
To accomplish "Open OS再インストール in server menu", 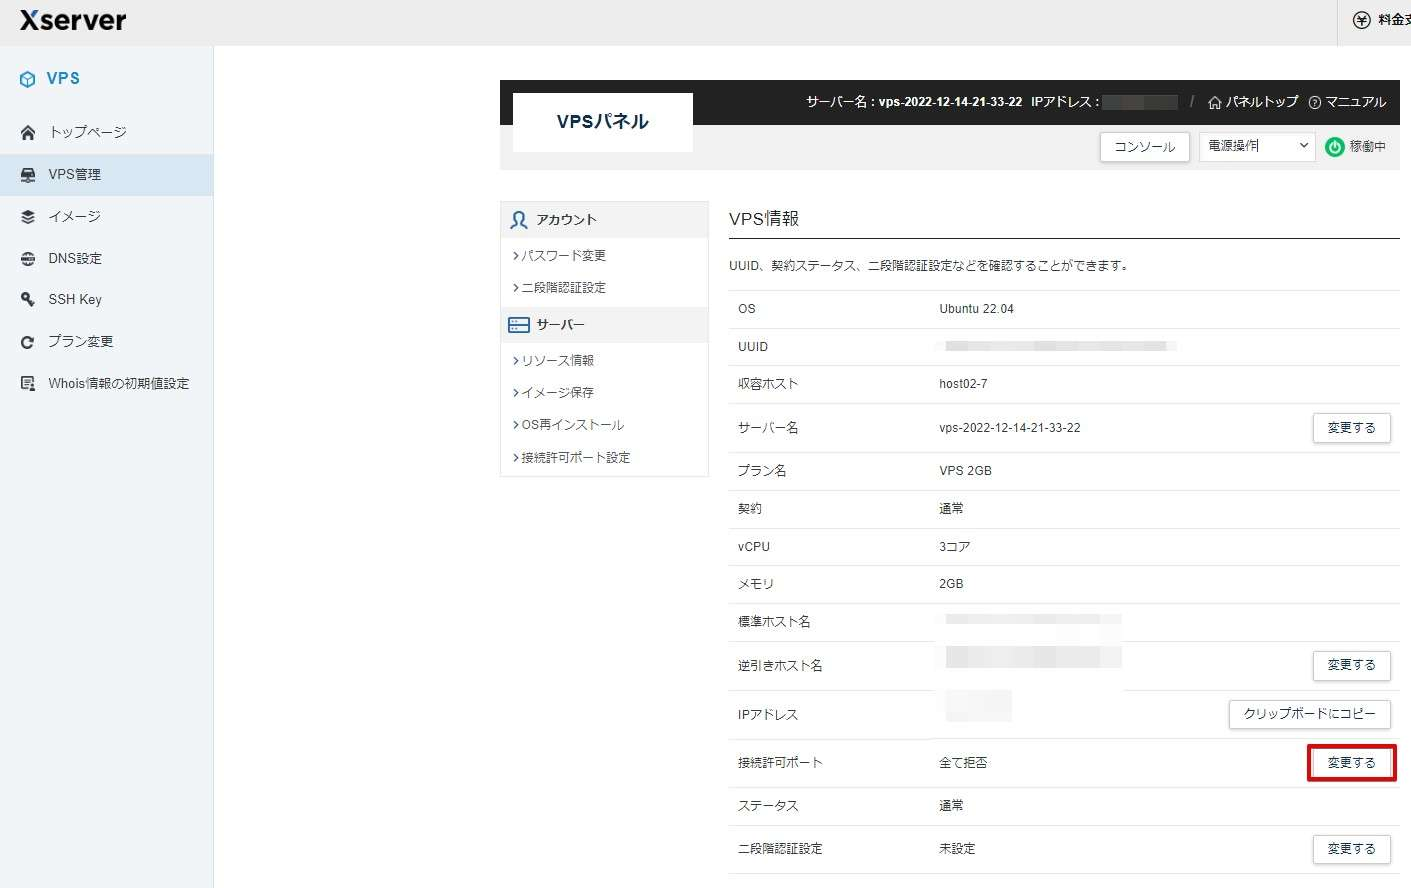I will click(572, 425).
